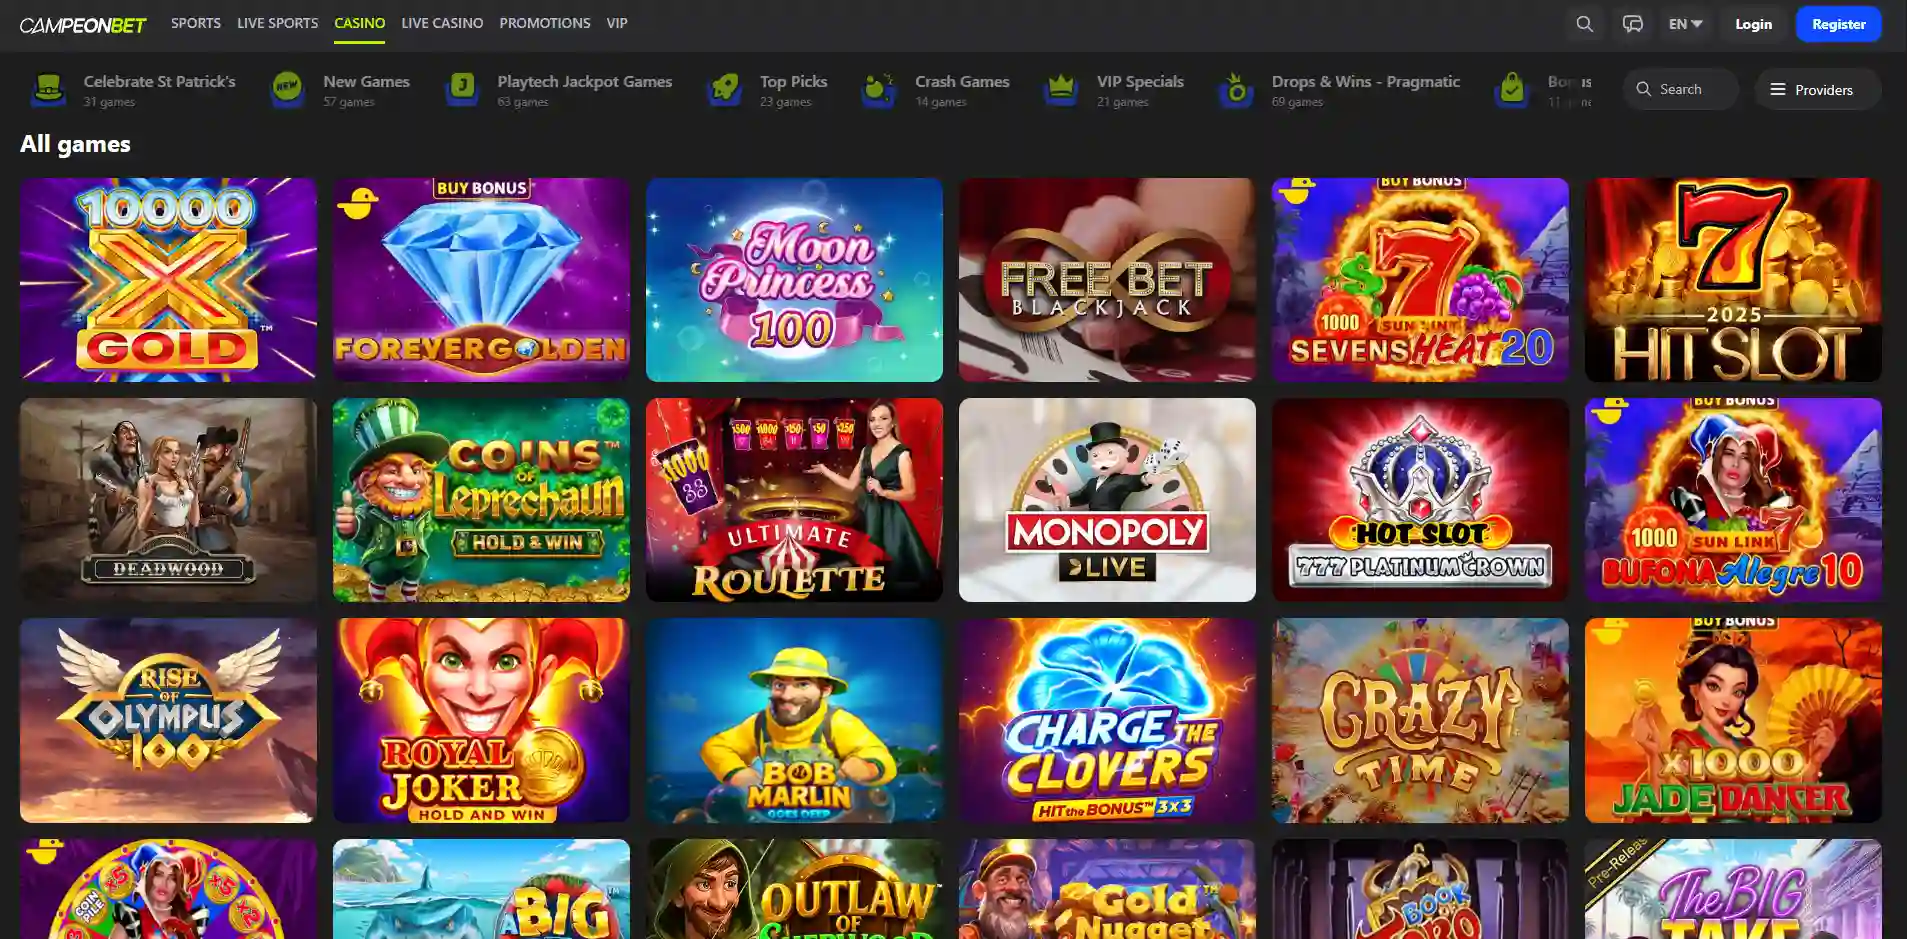Click the Login button
The image size is (1907, 939).
1753,24
